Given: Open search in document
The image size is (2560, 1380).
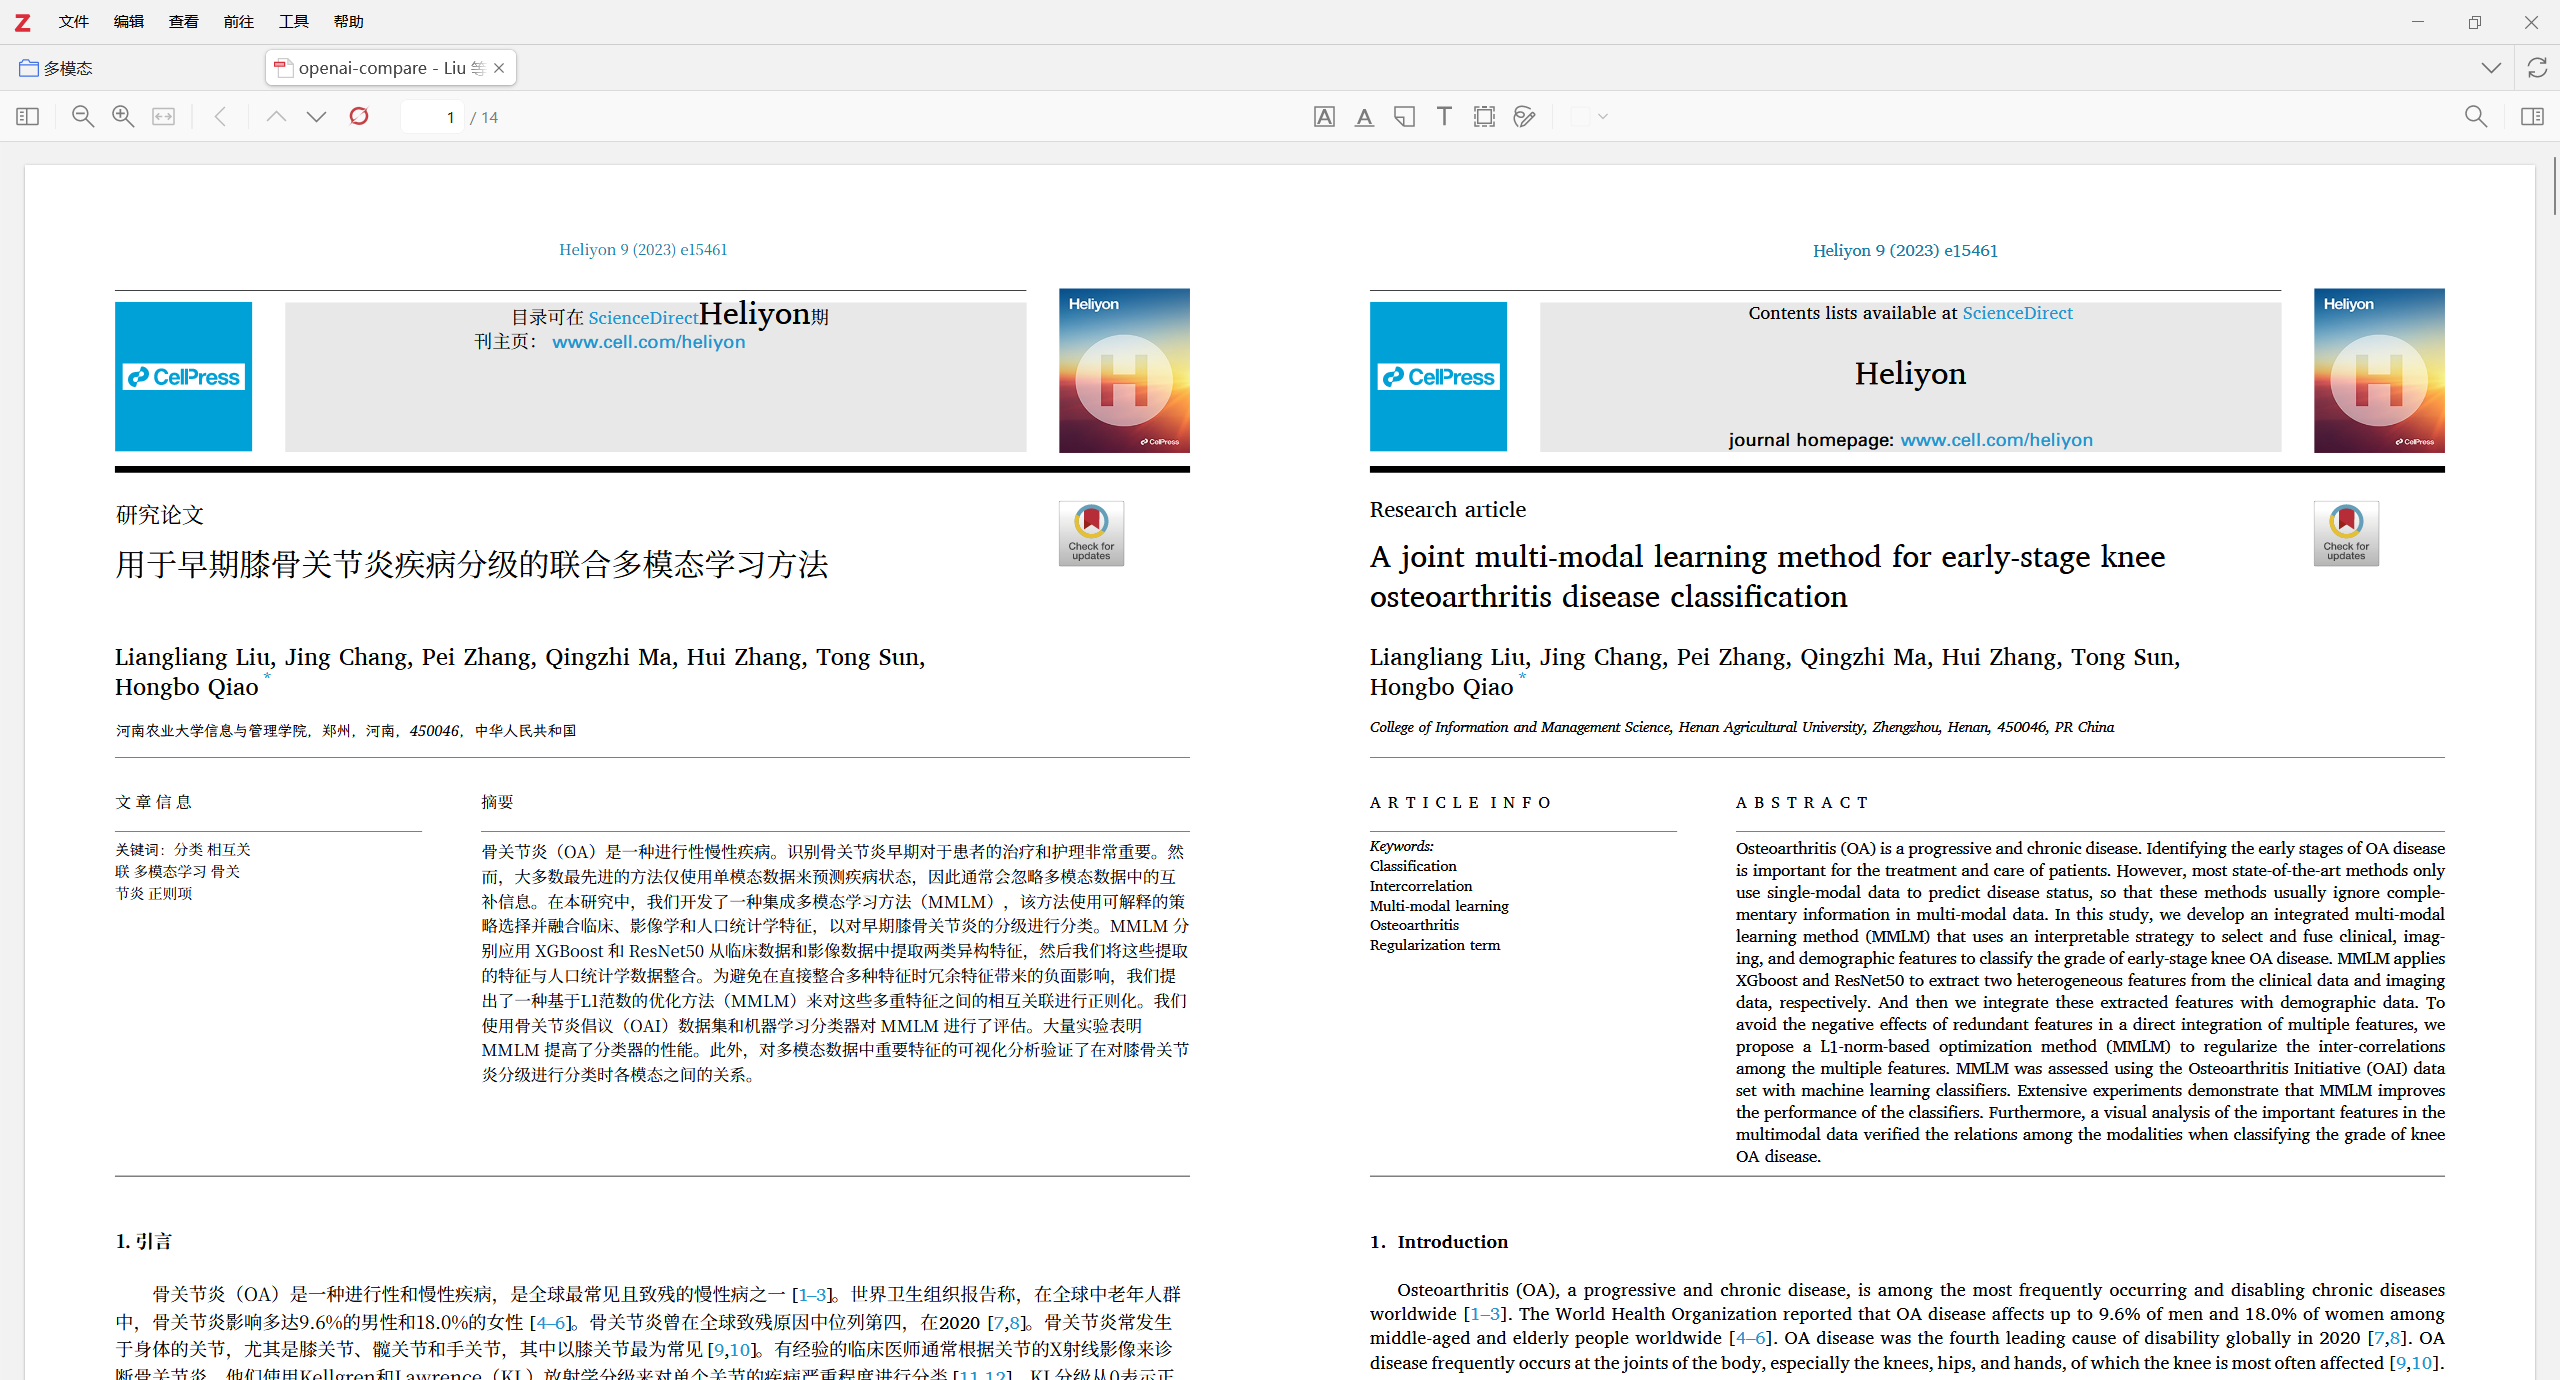Looking at the screenshot, I should [x=2475, y=117].
